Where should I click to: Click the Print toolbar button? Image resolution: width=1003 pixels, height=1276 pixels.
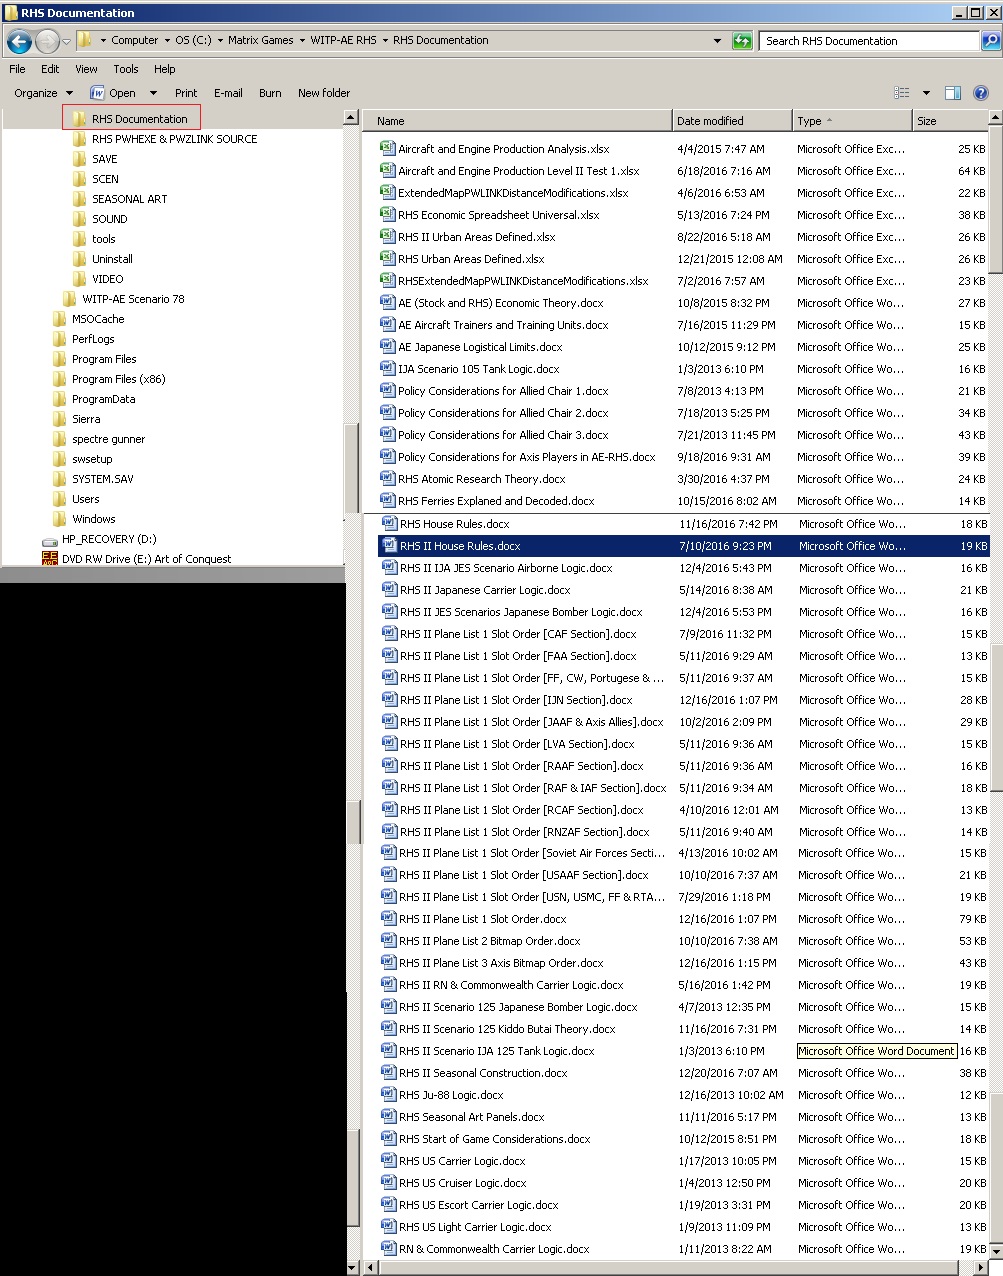tap(186, 93)
